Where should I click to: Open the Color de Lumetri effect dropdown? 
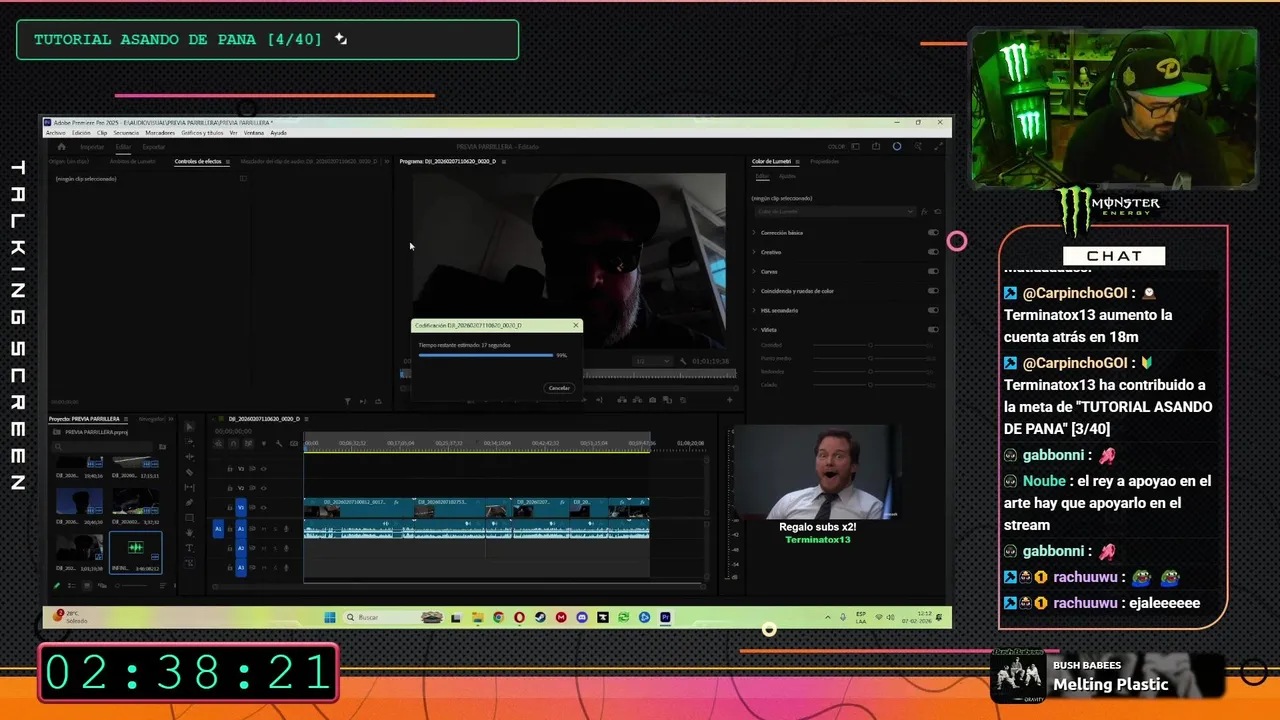pos(835,211)
